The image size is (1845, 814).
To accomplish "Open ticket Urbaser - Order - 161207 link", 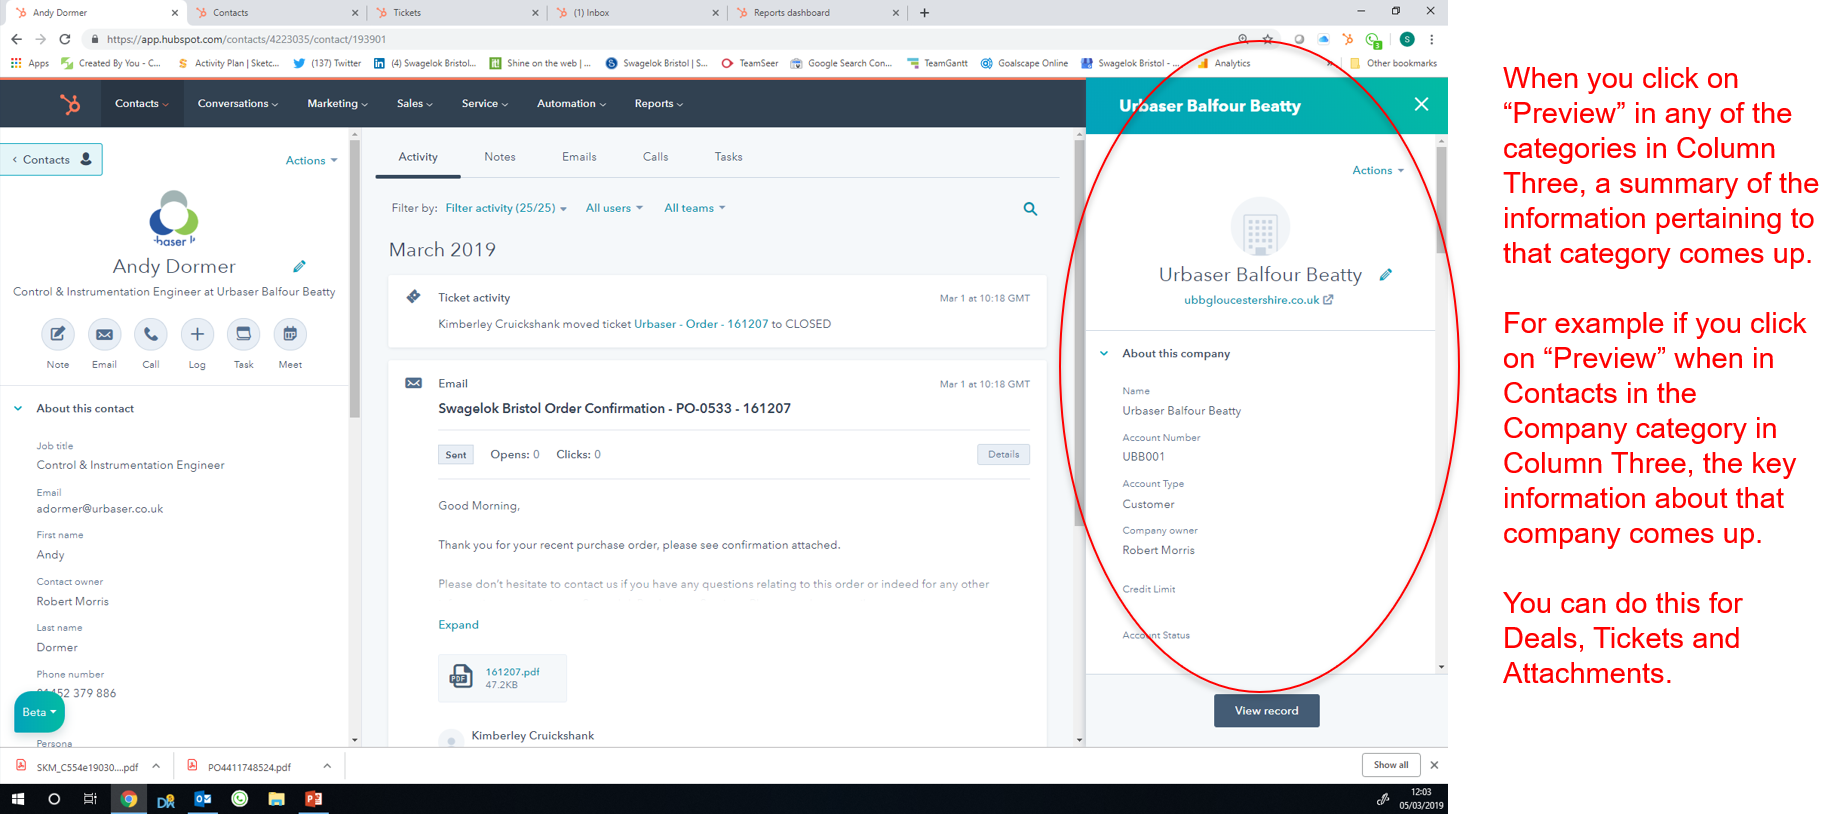I will pyautogui.click(x=701, y=324).
